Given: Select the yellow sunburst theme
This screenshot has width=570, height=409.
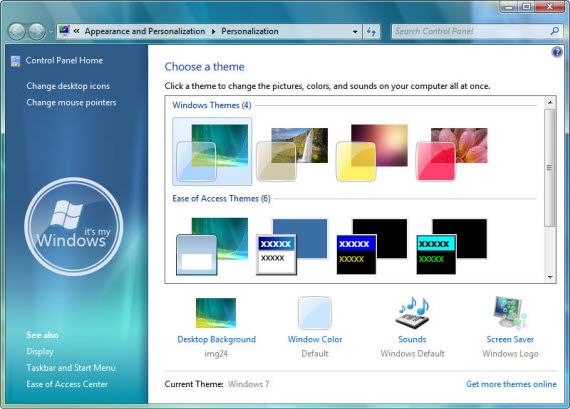Looking at the screenshot, I should coord(372,152).
